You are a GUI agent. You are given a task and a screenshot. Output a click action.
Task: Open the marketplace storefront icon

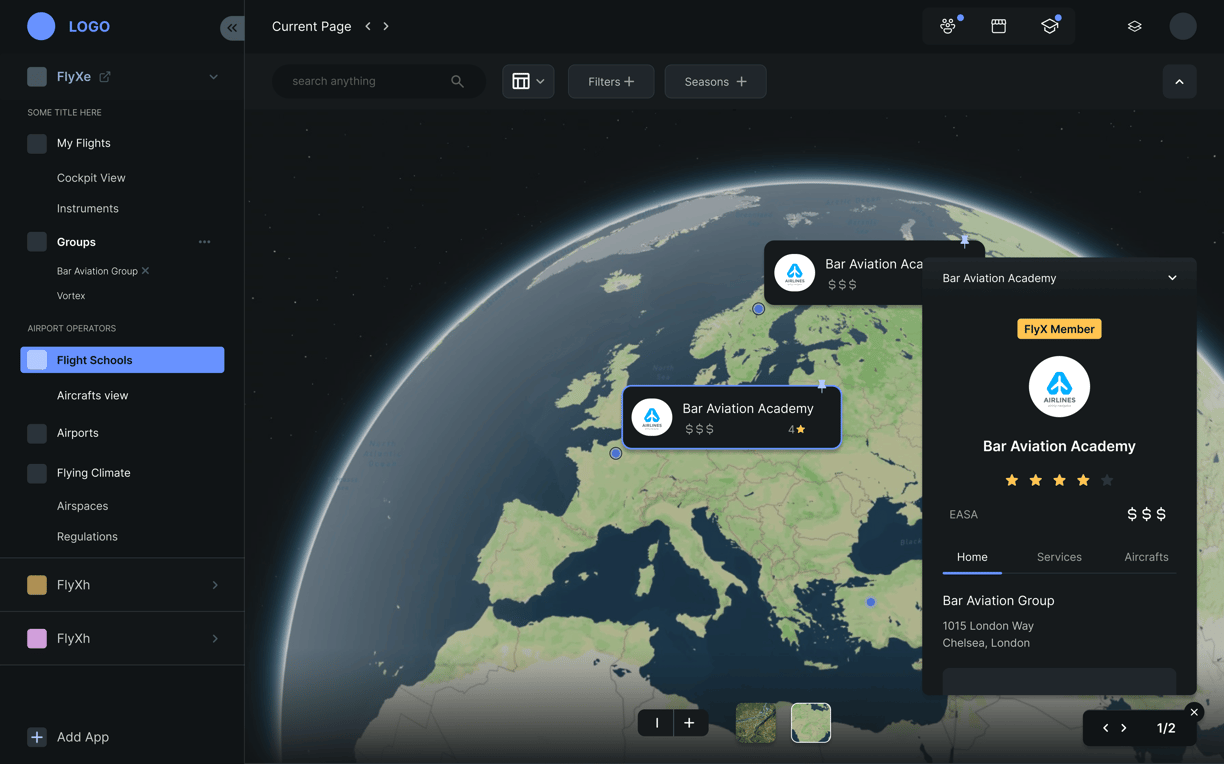[998, 26]
